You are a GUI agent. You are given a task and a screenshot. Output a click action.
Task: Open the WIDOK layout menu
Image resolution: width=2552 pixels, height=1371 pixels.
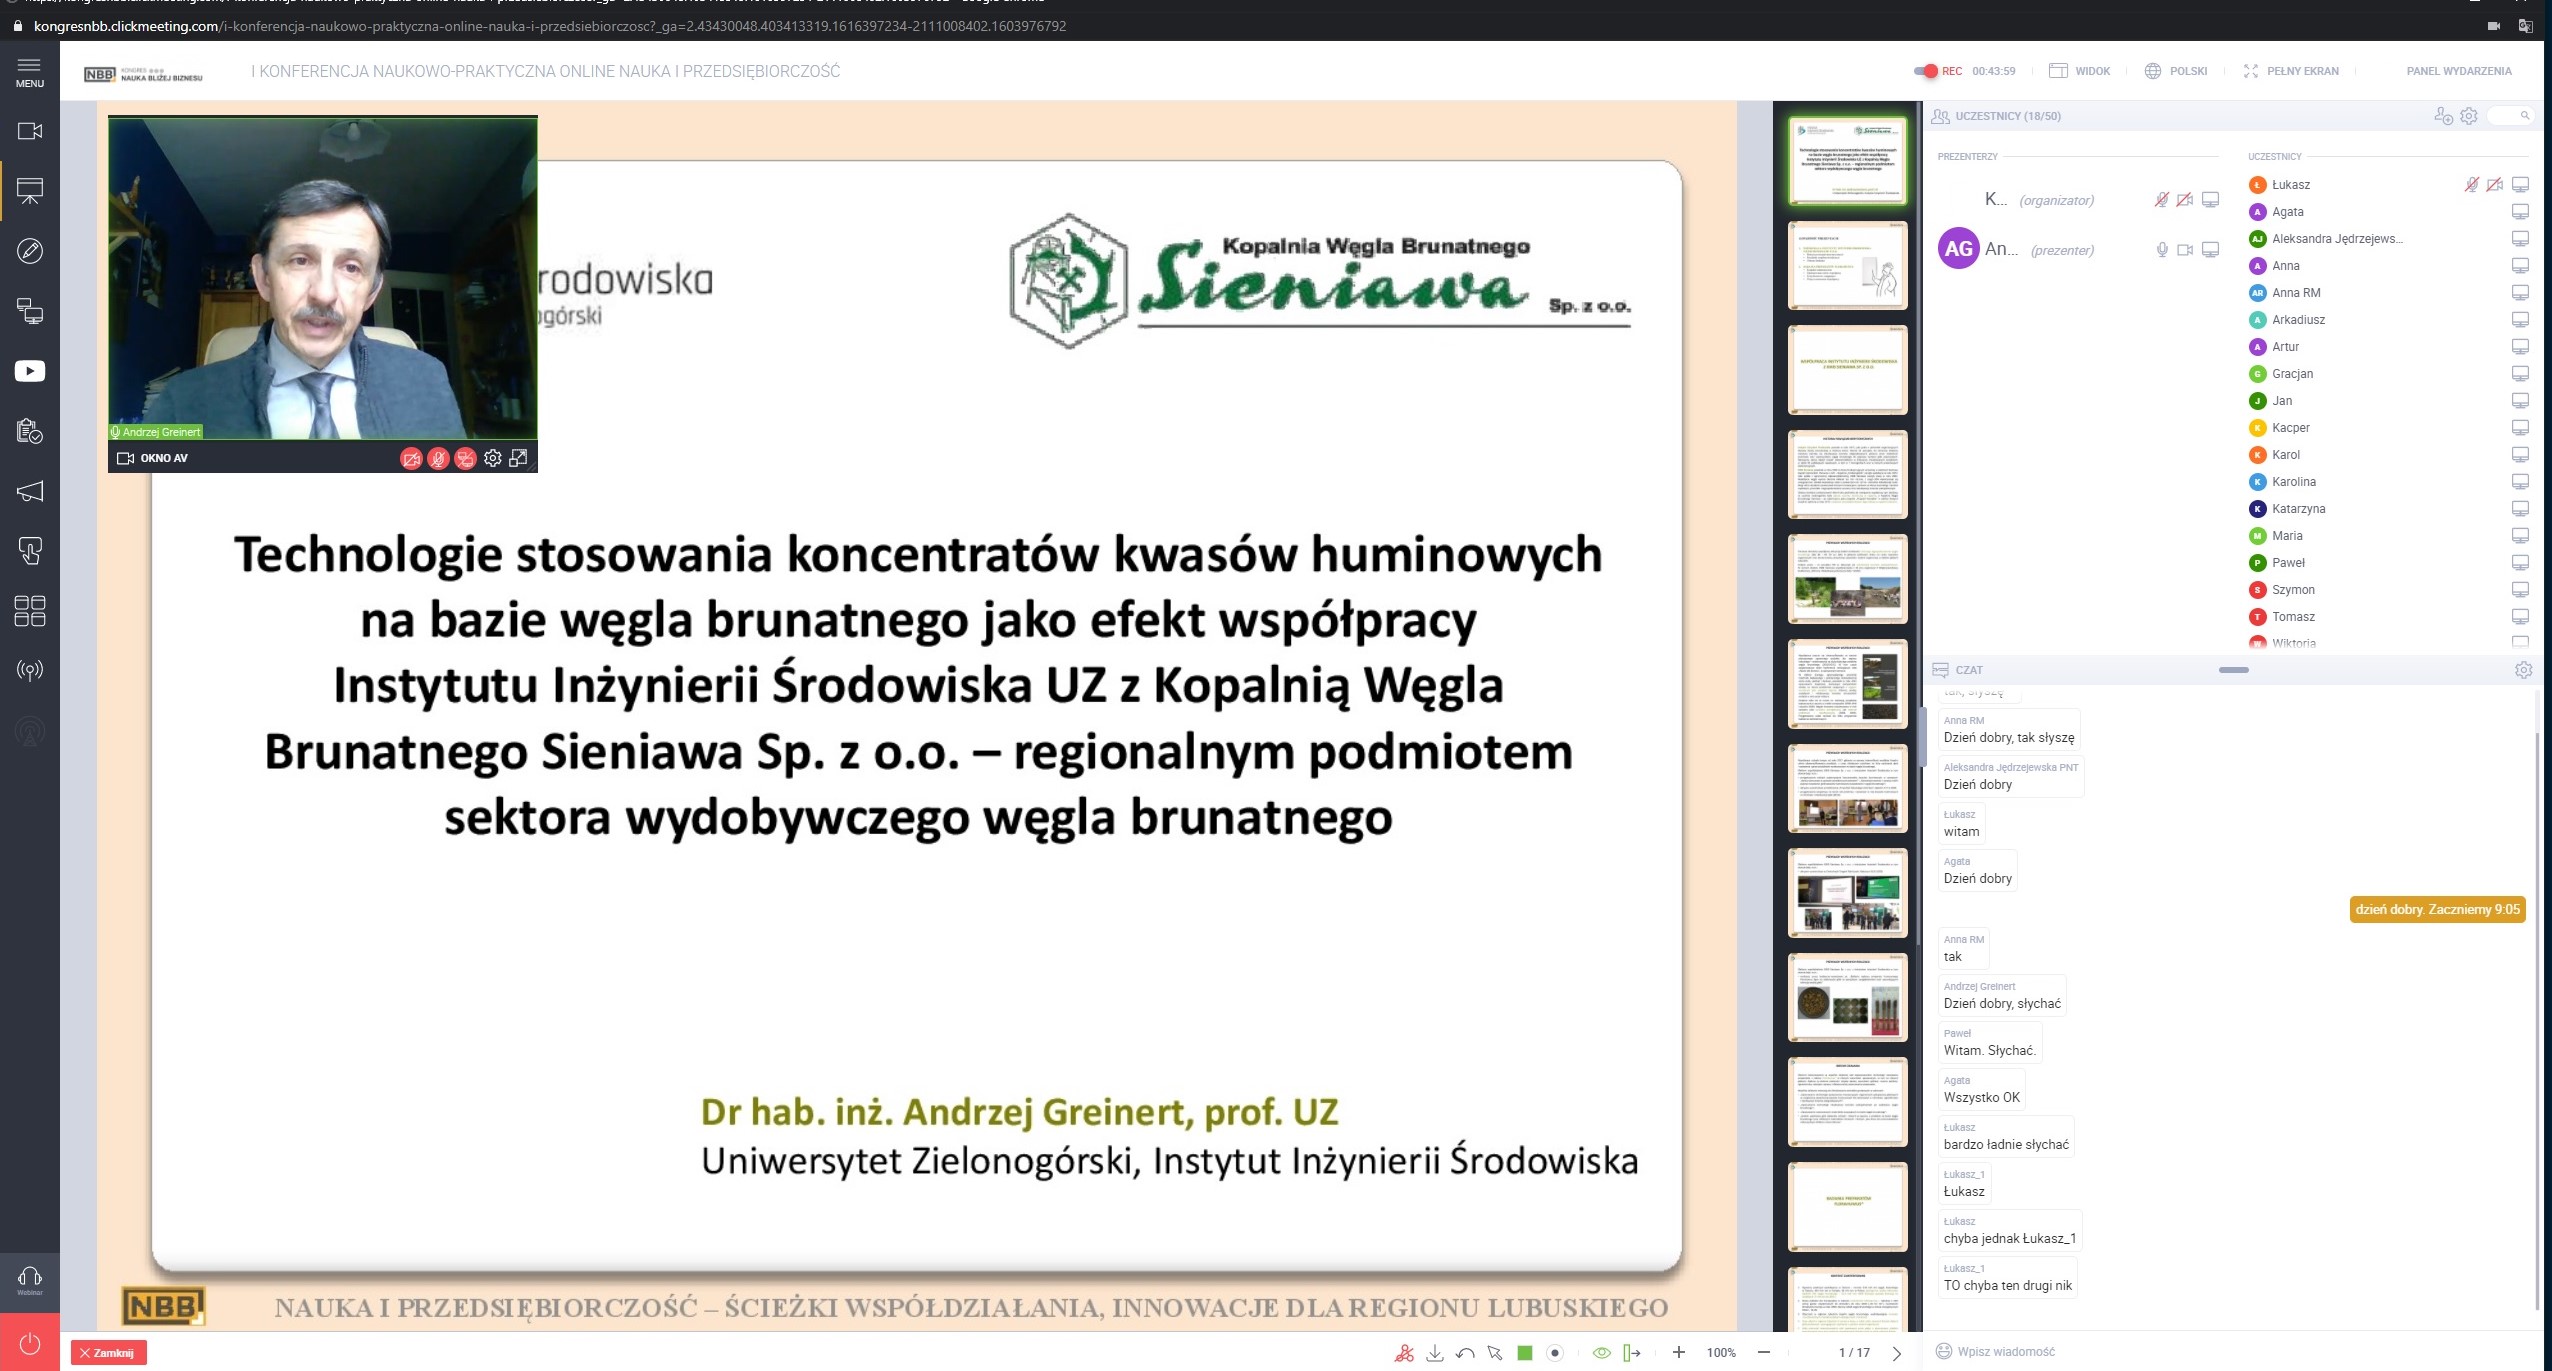[x=2079, y=71]
